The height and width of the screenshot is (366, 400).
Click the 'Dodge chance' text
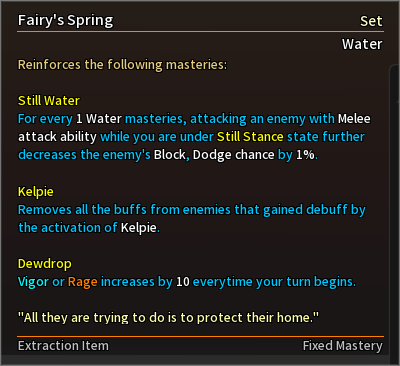pyautogui.click(x=233, y=155)
